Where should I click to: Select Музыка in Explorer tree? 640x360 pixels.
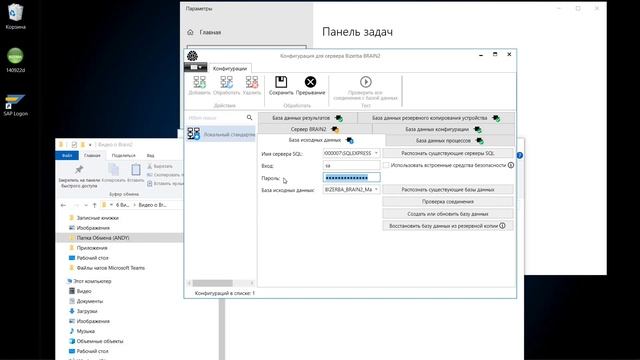click(x=86, y=331)
